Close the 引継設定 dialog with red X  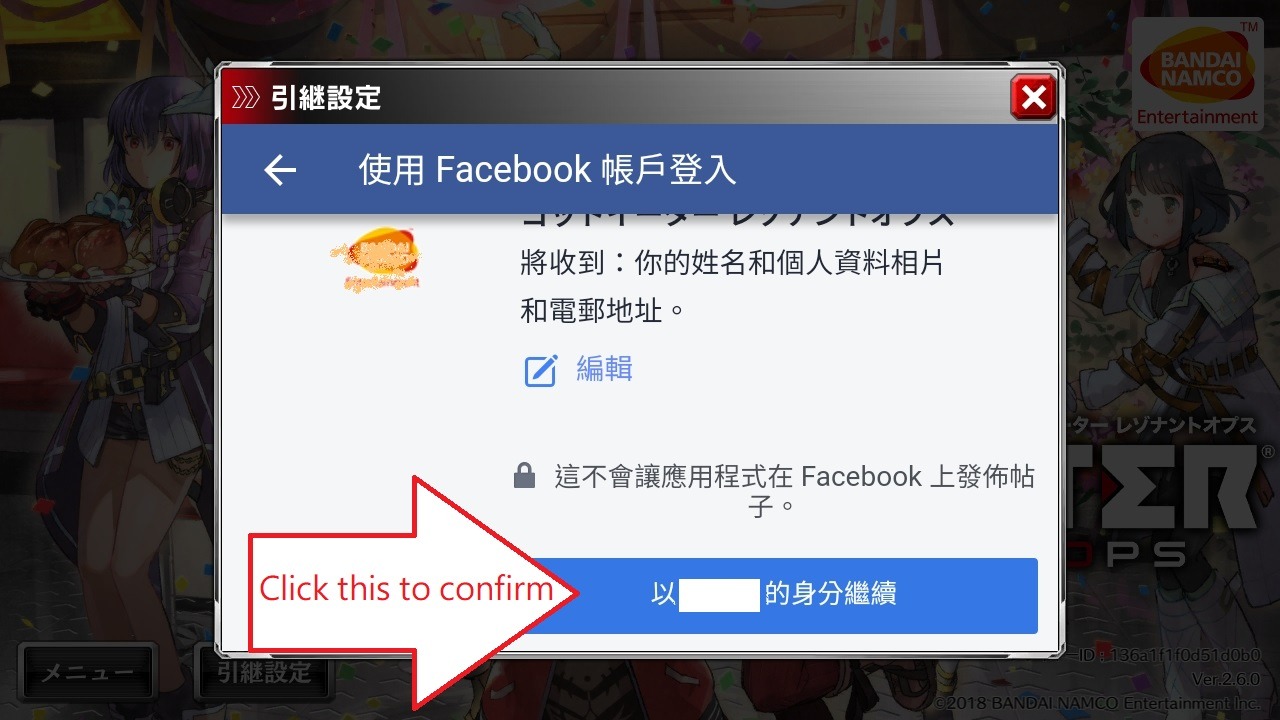[x=1033, y=97]
